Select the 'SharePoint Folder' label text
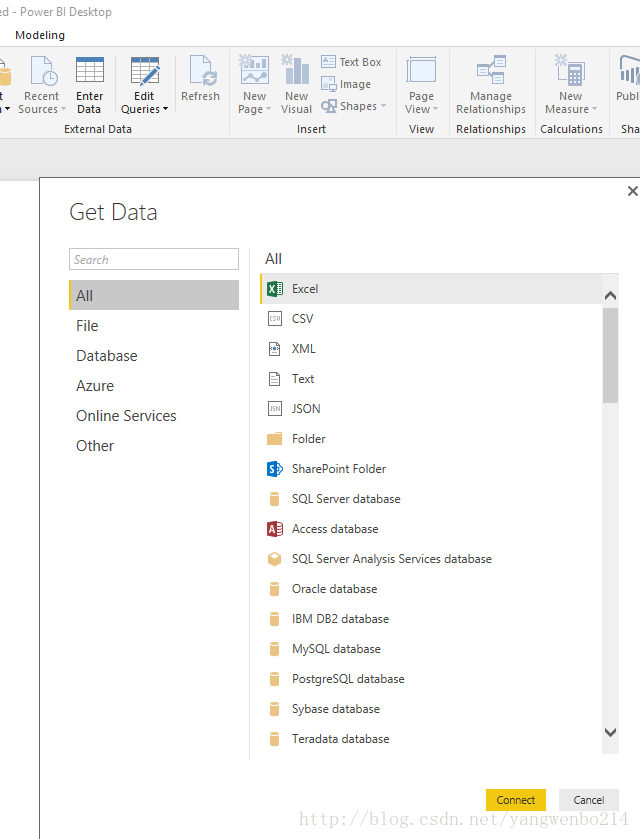This screenshot has height=839, width=640. point(339,469)
